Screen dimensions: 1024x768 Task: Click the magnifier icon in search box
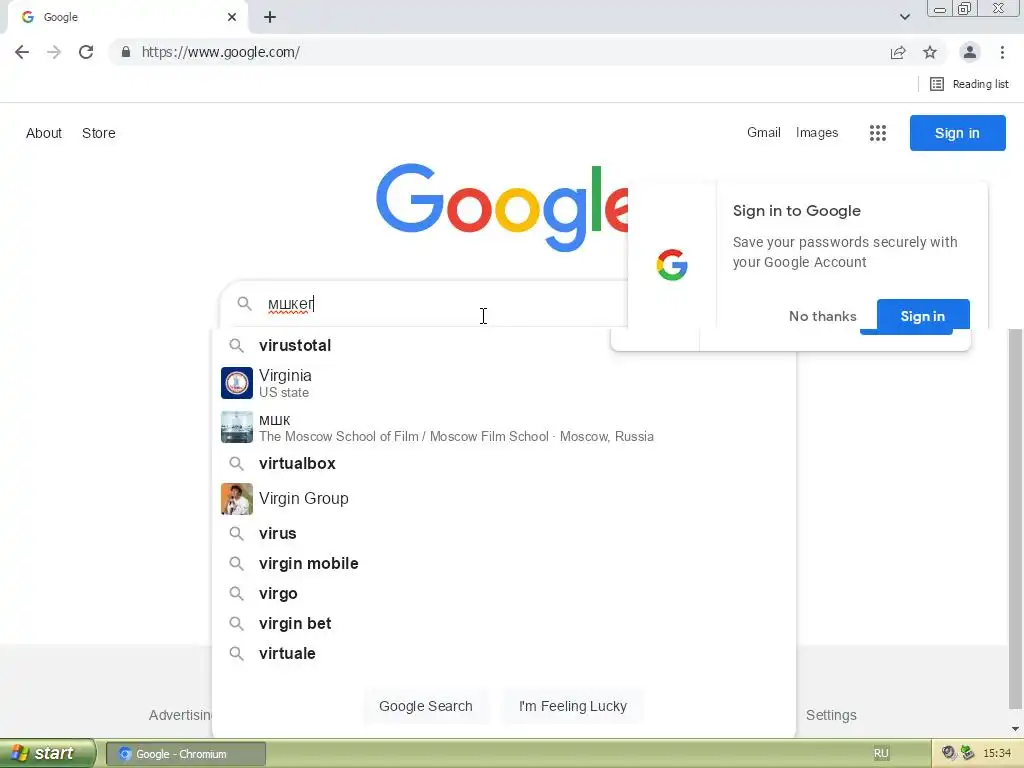pyautogui.click(x=244, y=304)
